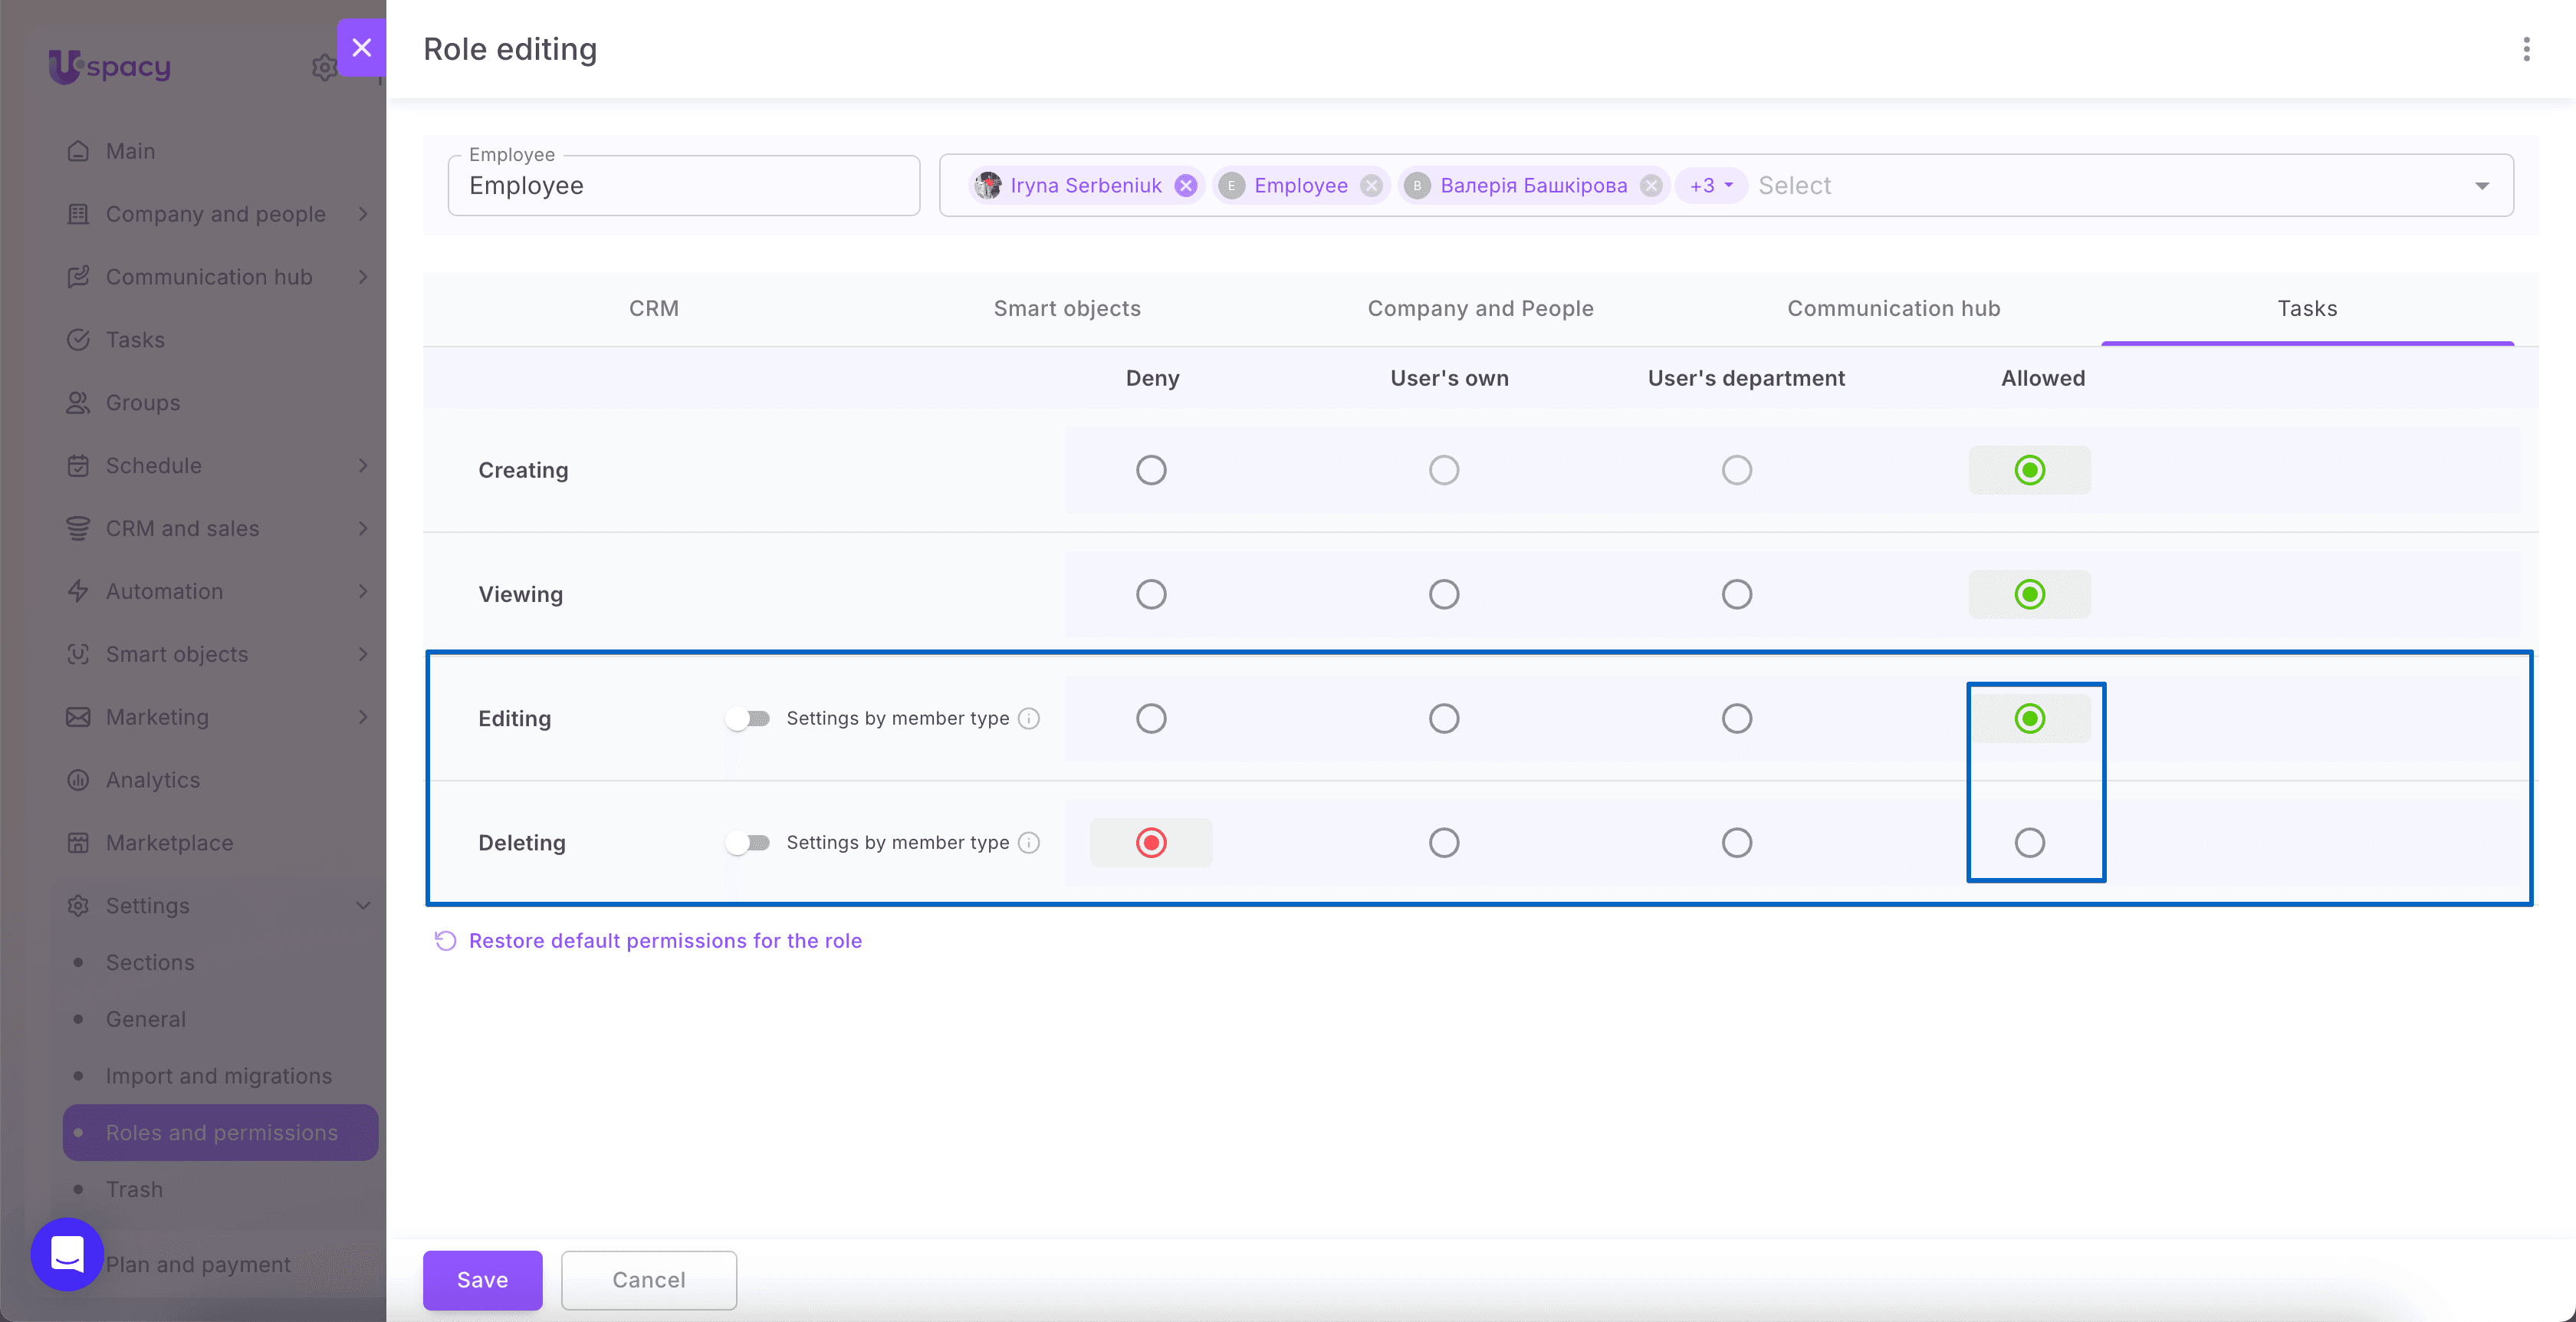This screenshot has width=2576, height=1322.
Task: Open the support chat widget
Action: (67, 1254)
